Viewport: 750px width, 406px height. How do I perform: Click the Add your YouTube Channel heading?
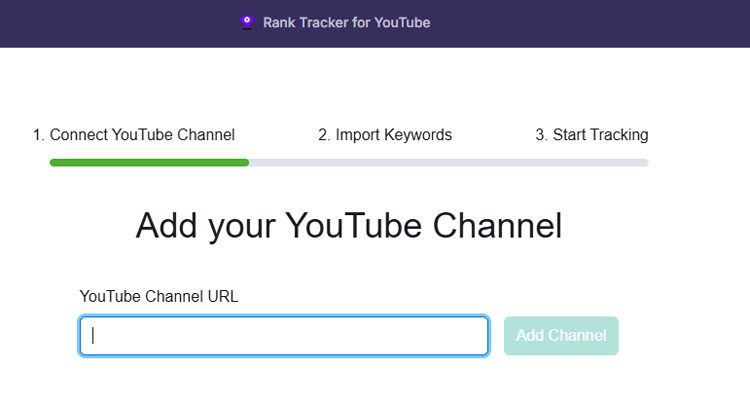(349, 226)
